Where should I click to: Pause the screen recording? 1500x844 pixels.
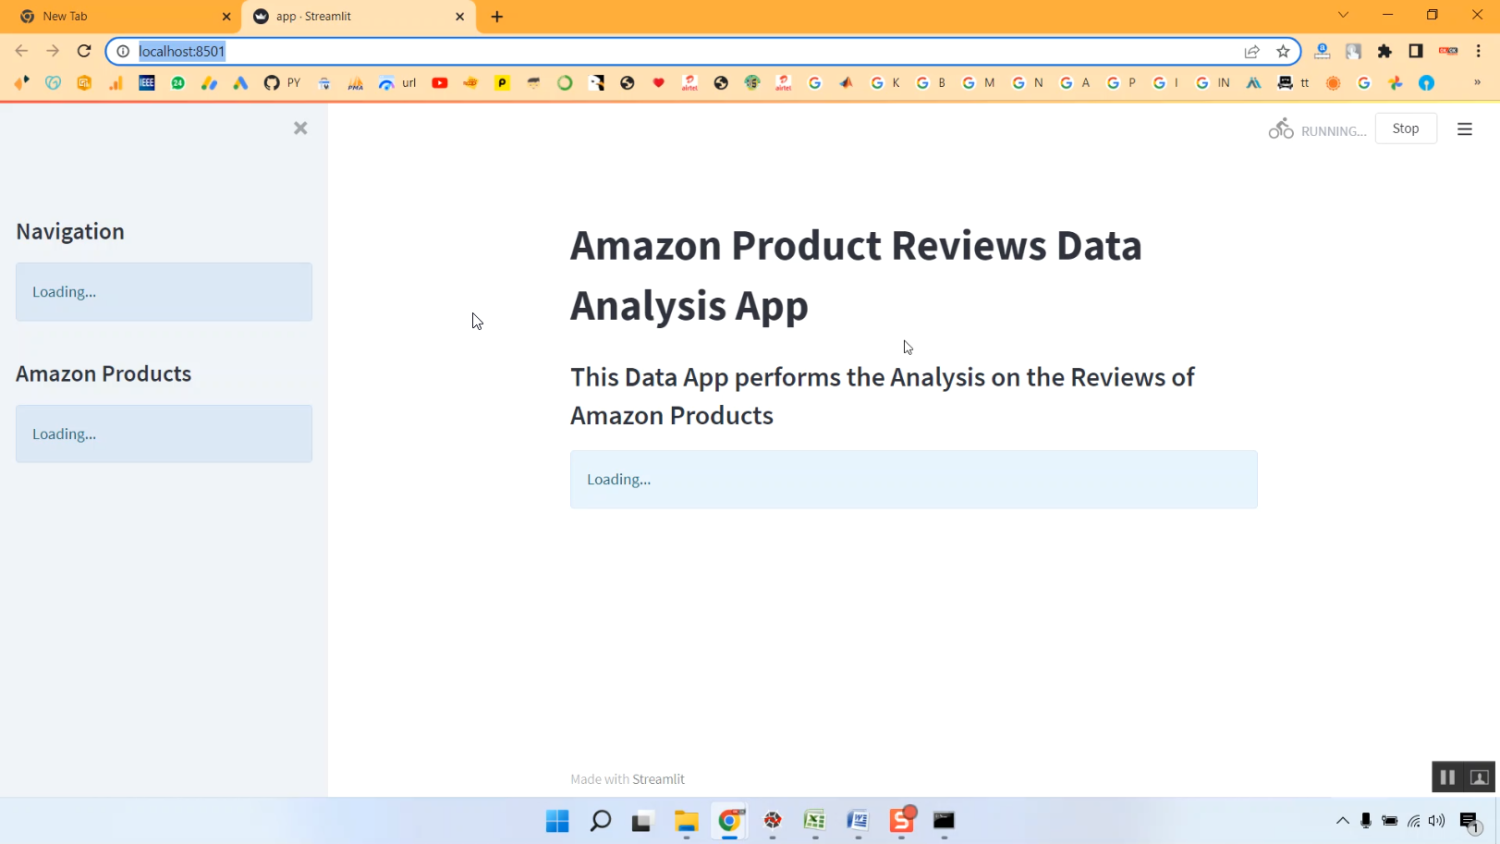1447,777
